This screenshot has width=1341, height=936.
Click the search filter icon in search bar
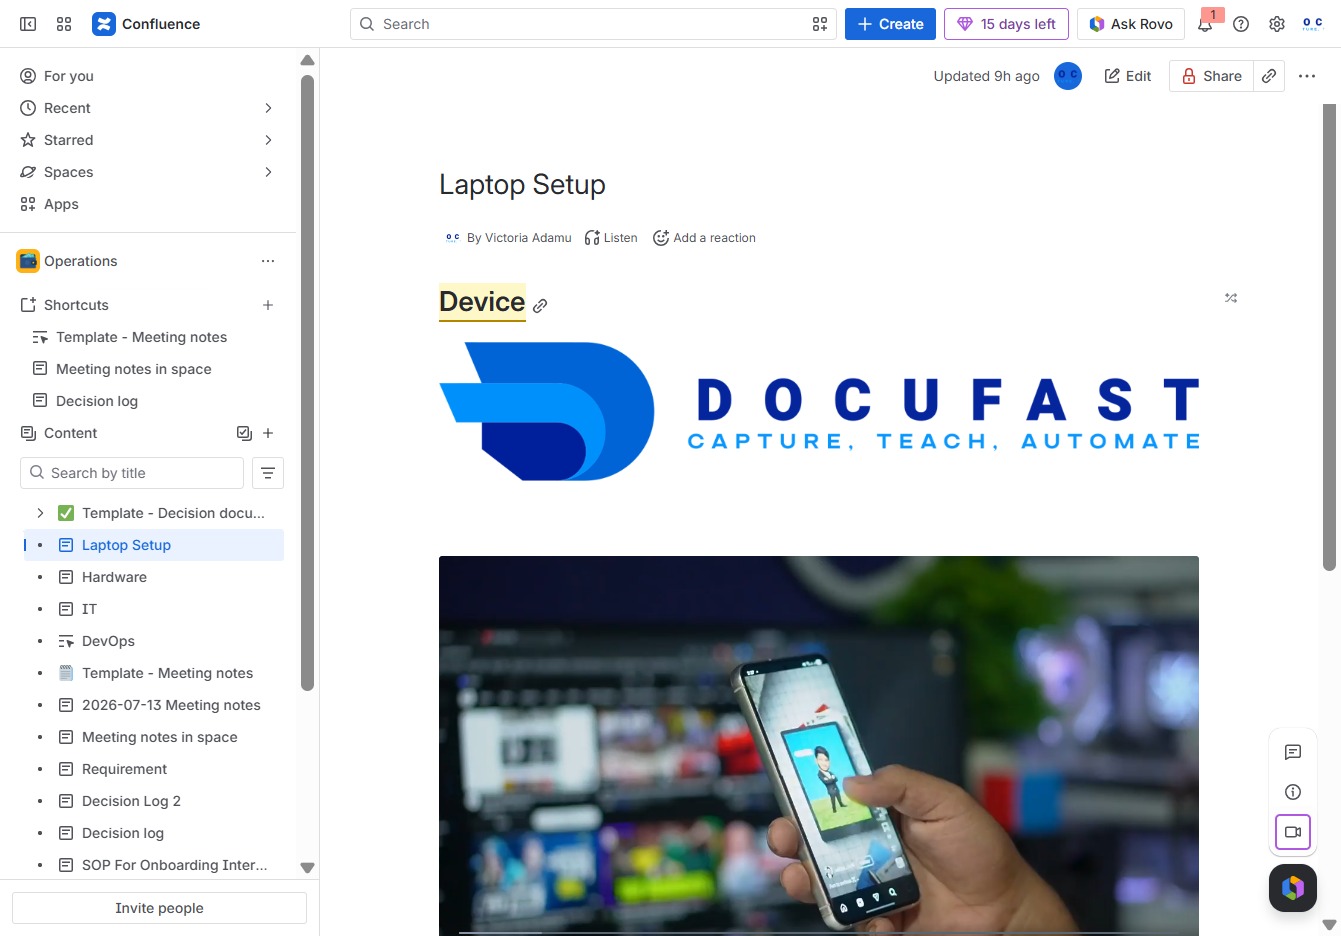[820, 24]
